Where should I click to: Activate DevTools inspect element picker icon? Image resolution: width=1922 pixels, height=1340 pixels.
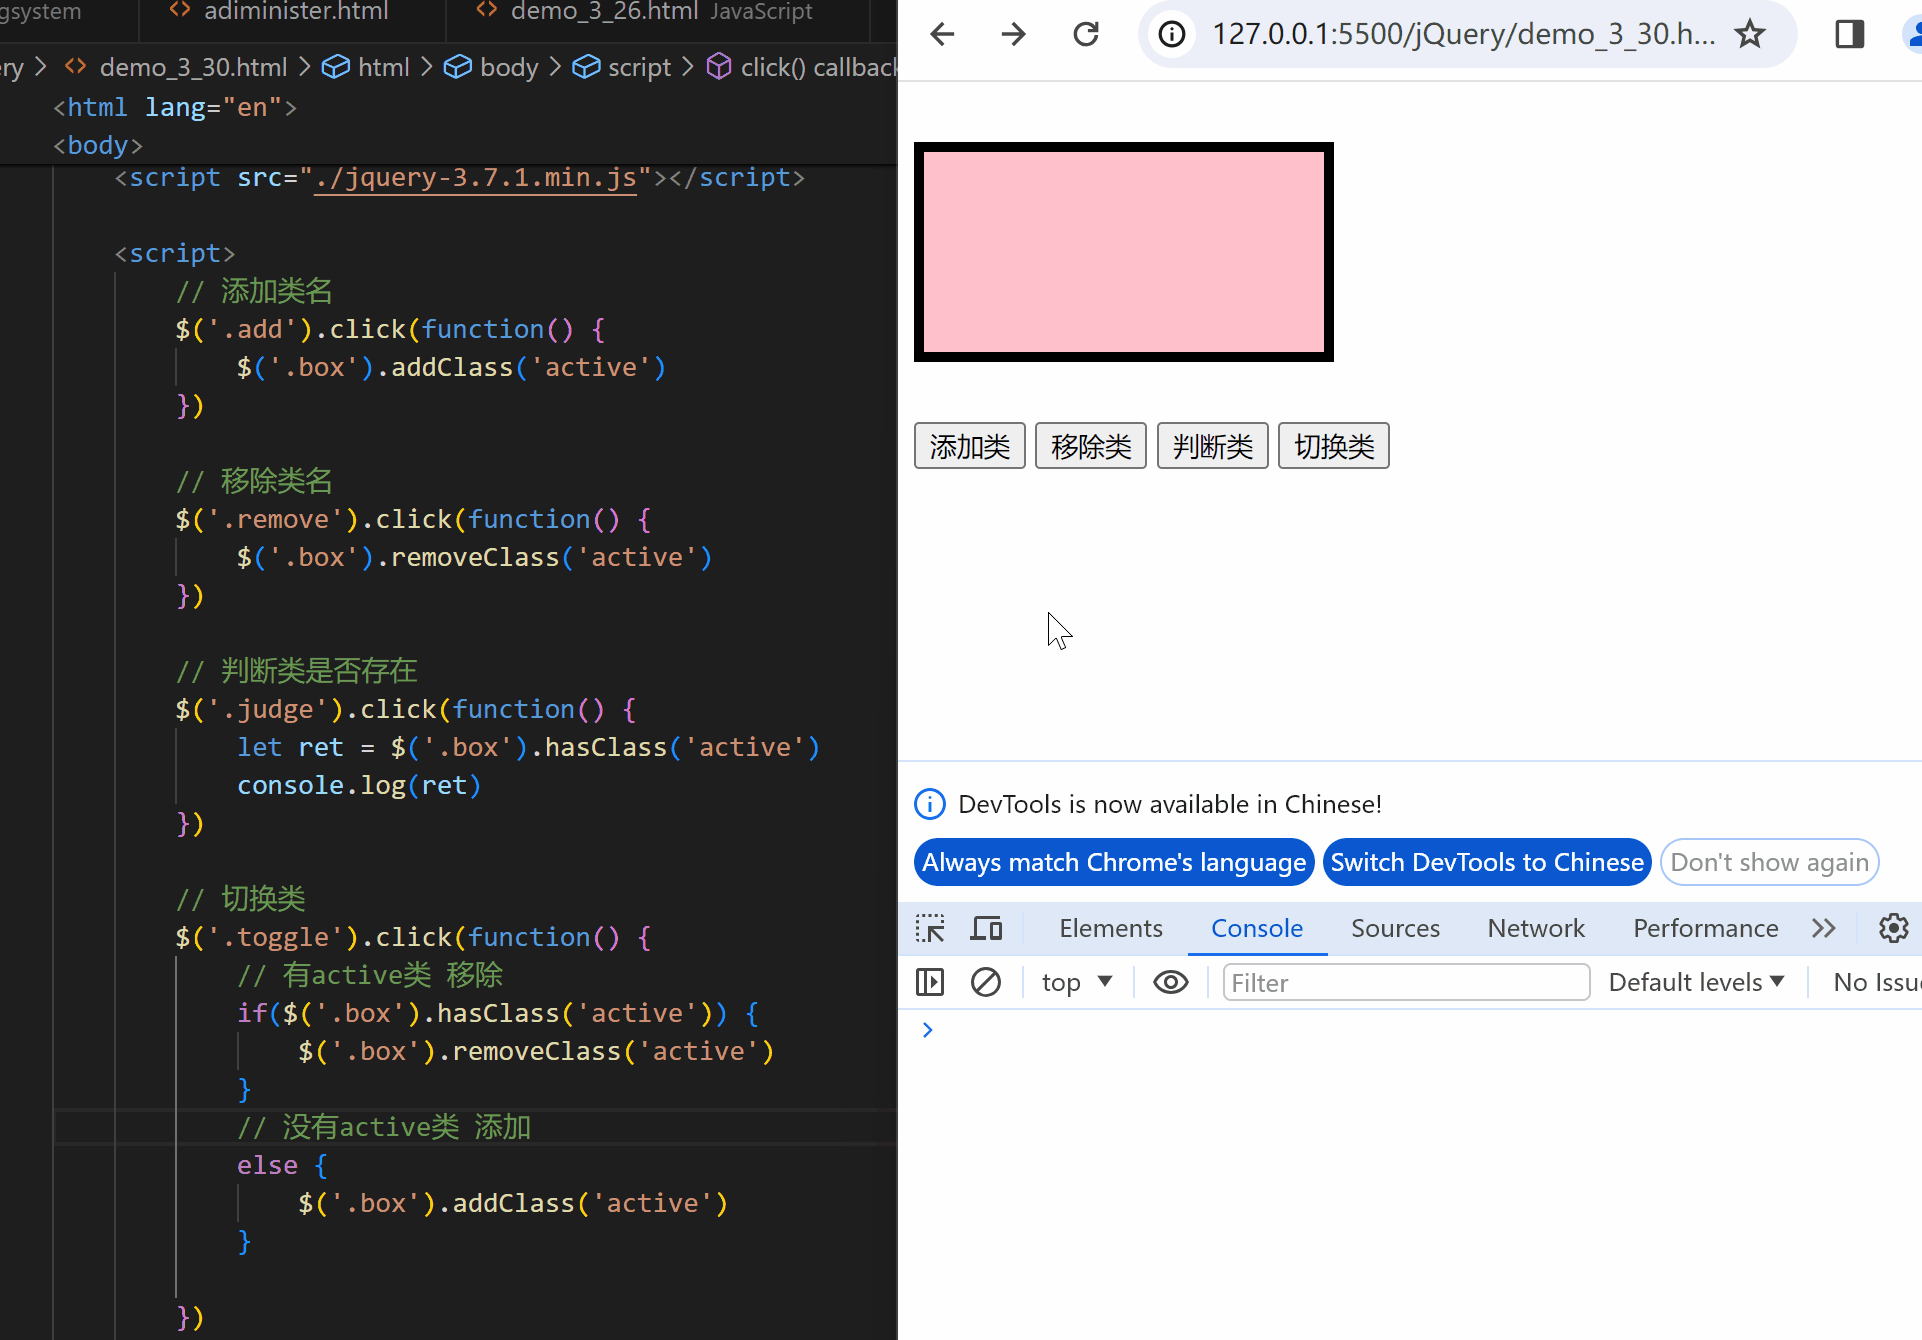[x=930, y=928]
